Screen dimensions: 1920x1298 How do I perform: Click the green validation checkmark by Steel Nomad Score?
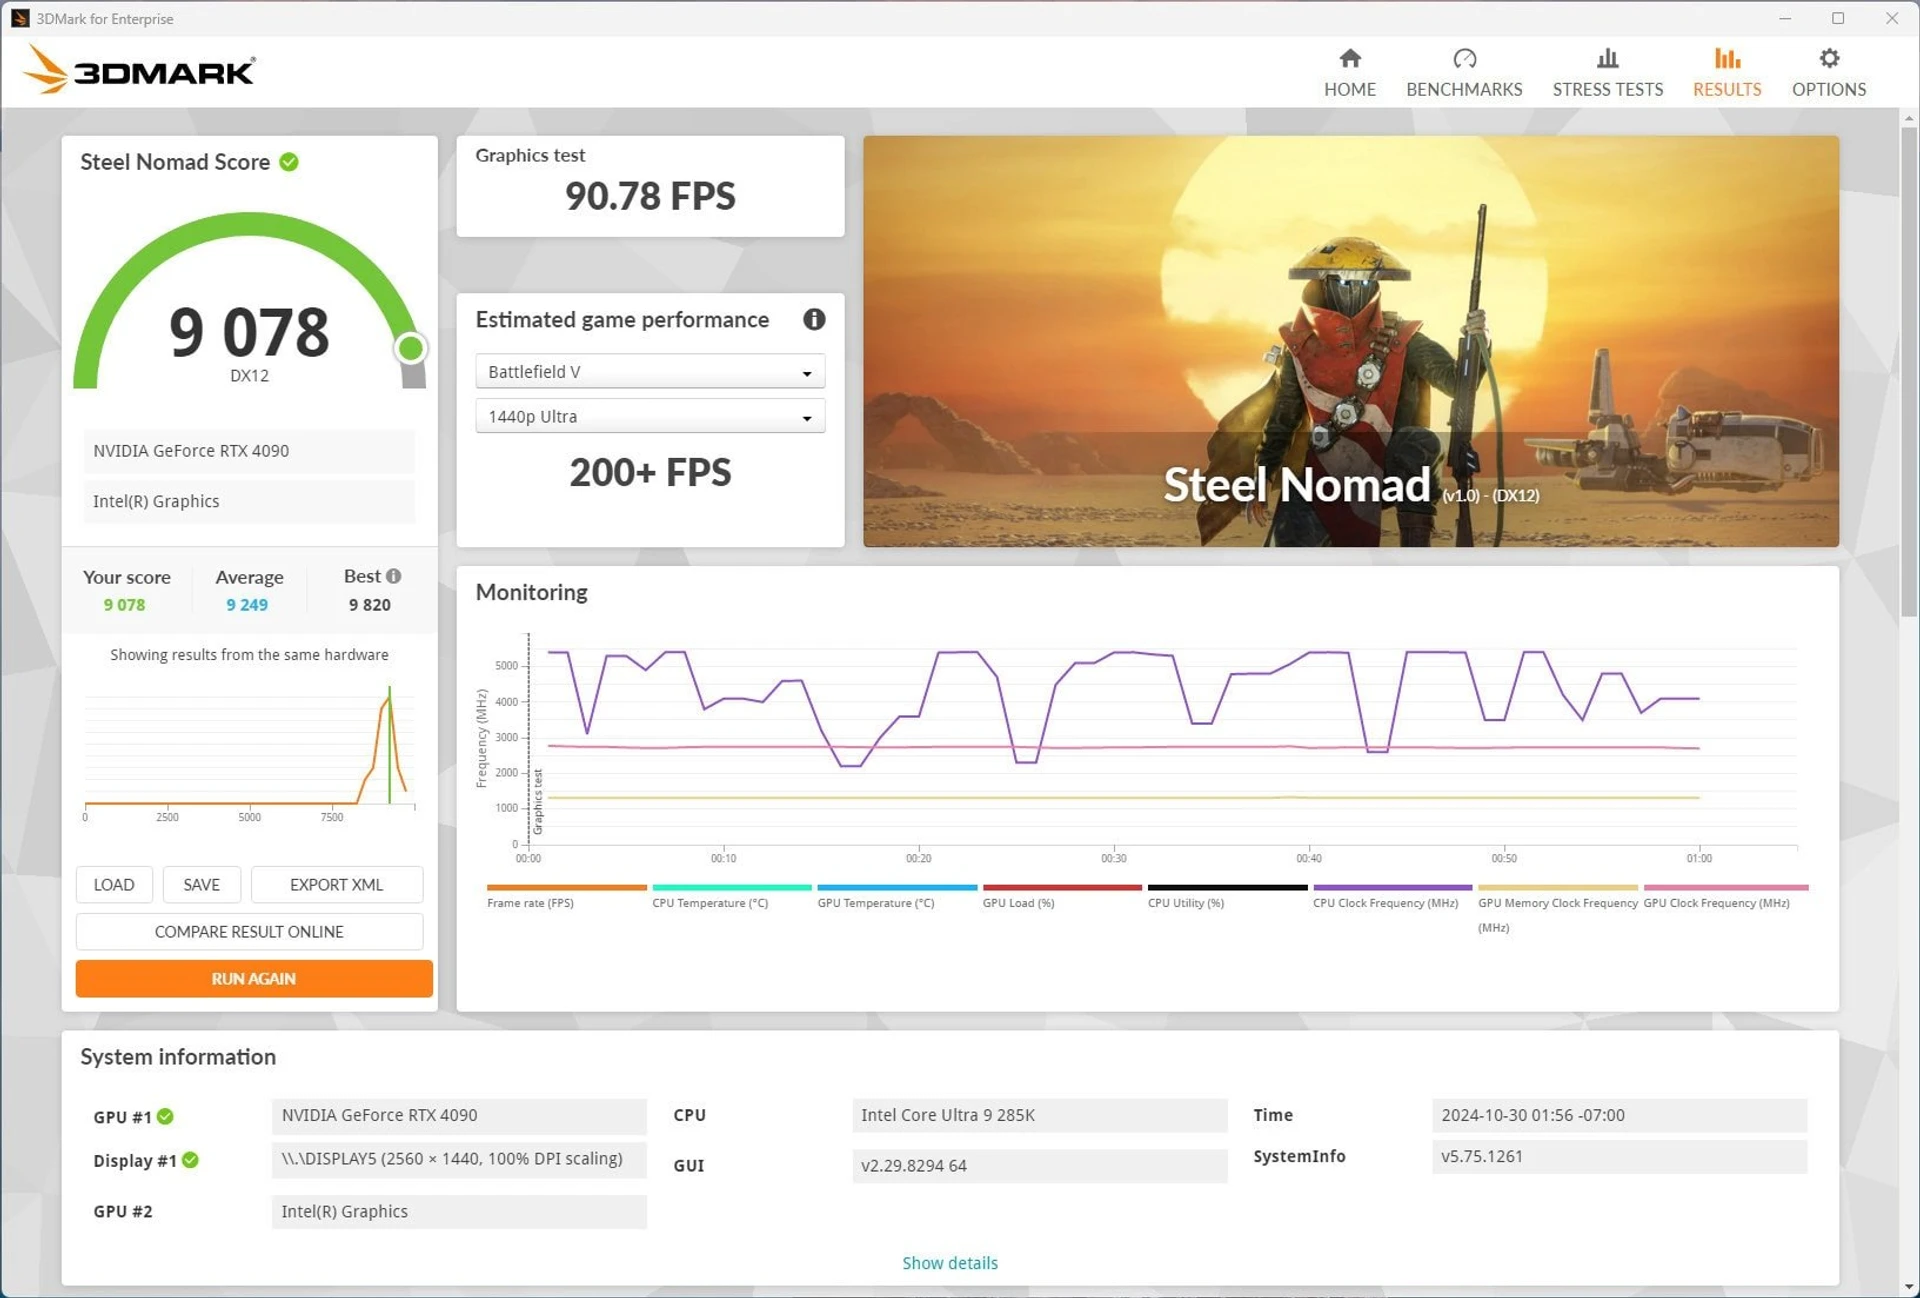pos(289,162)
